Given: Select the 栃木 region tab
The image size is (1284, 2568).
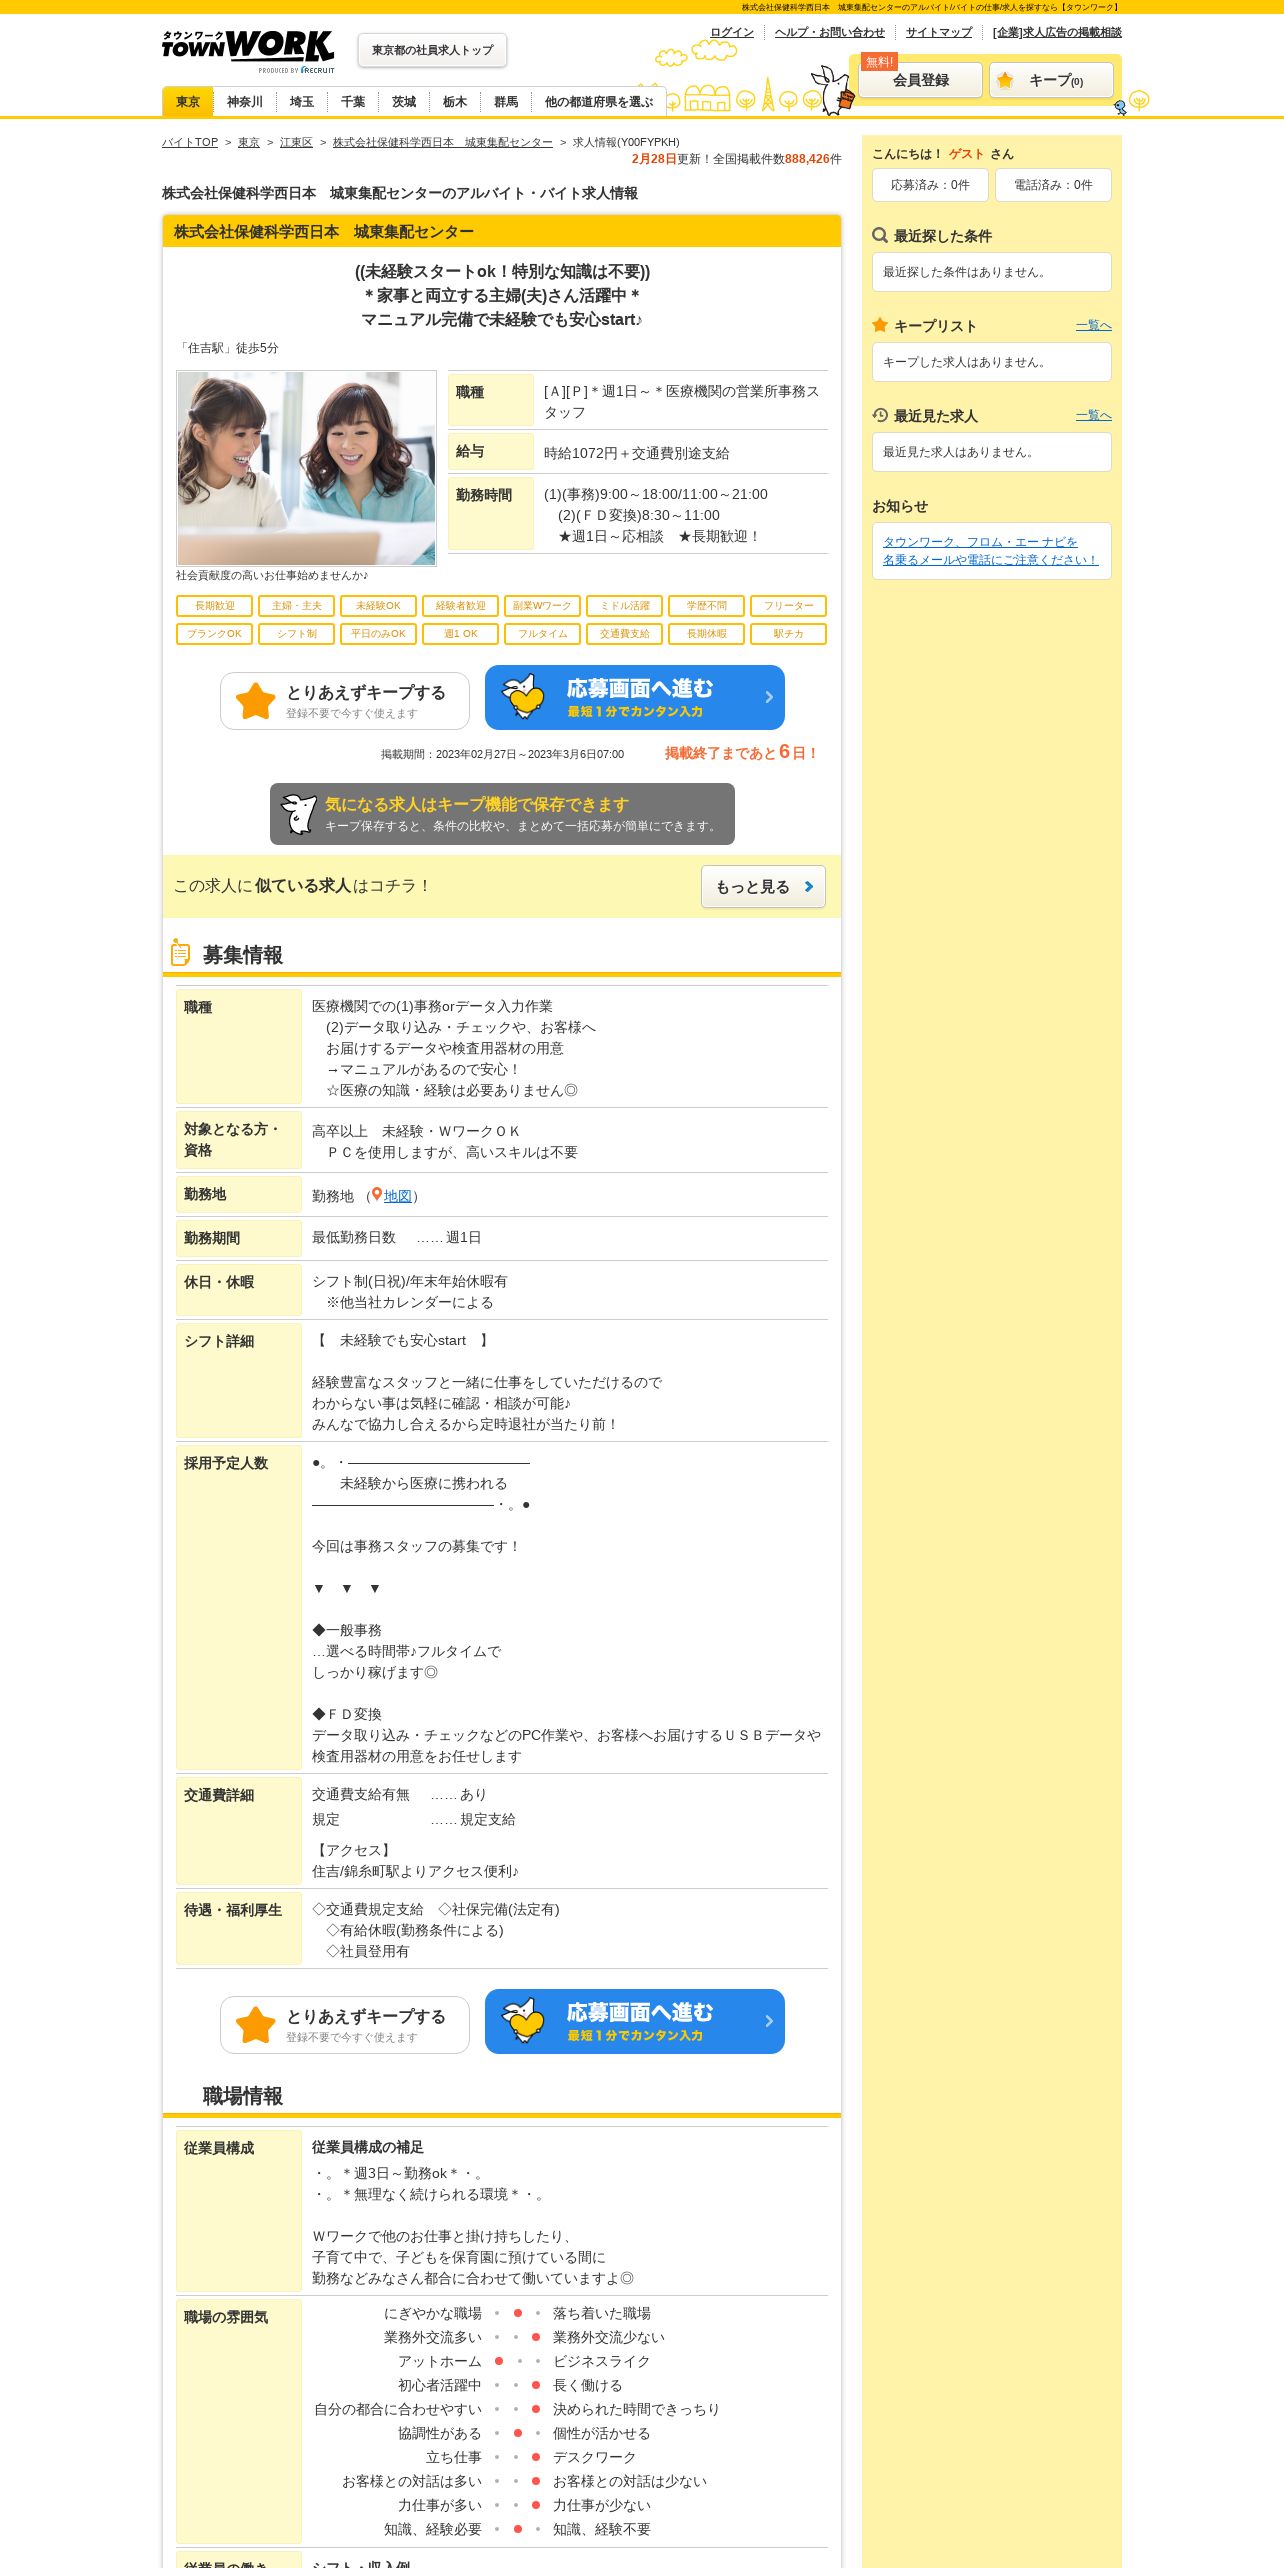Looking at the screenshot, I should [454, 102].
